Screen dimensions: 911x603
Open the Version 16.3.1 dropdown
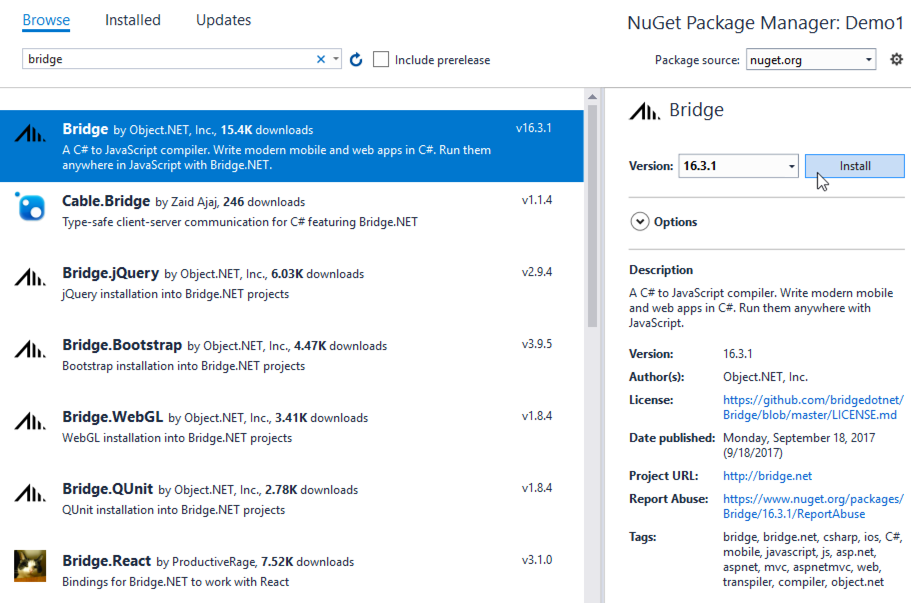pyautogui.click(x=738, y=166)
